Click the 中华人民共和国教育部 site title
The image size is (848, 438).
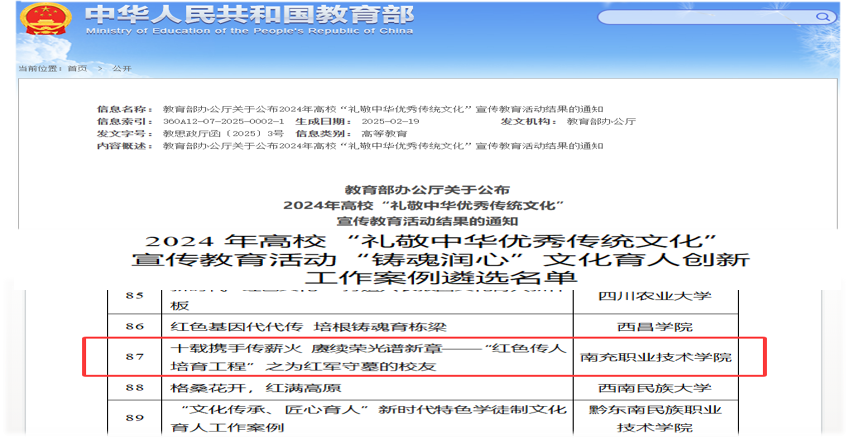[233, 13]
